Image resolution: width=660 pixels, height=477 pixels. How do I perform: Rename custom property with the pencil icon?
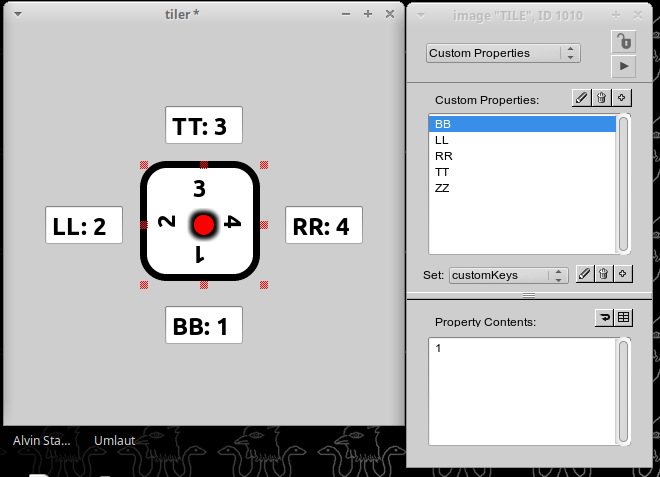[581, 97]
